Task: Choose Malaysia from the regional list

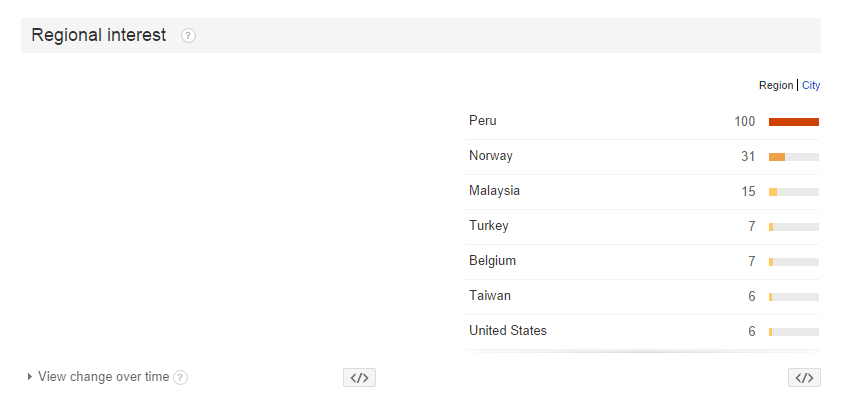Action: click(x=643, y=192)
